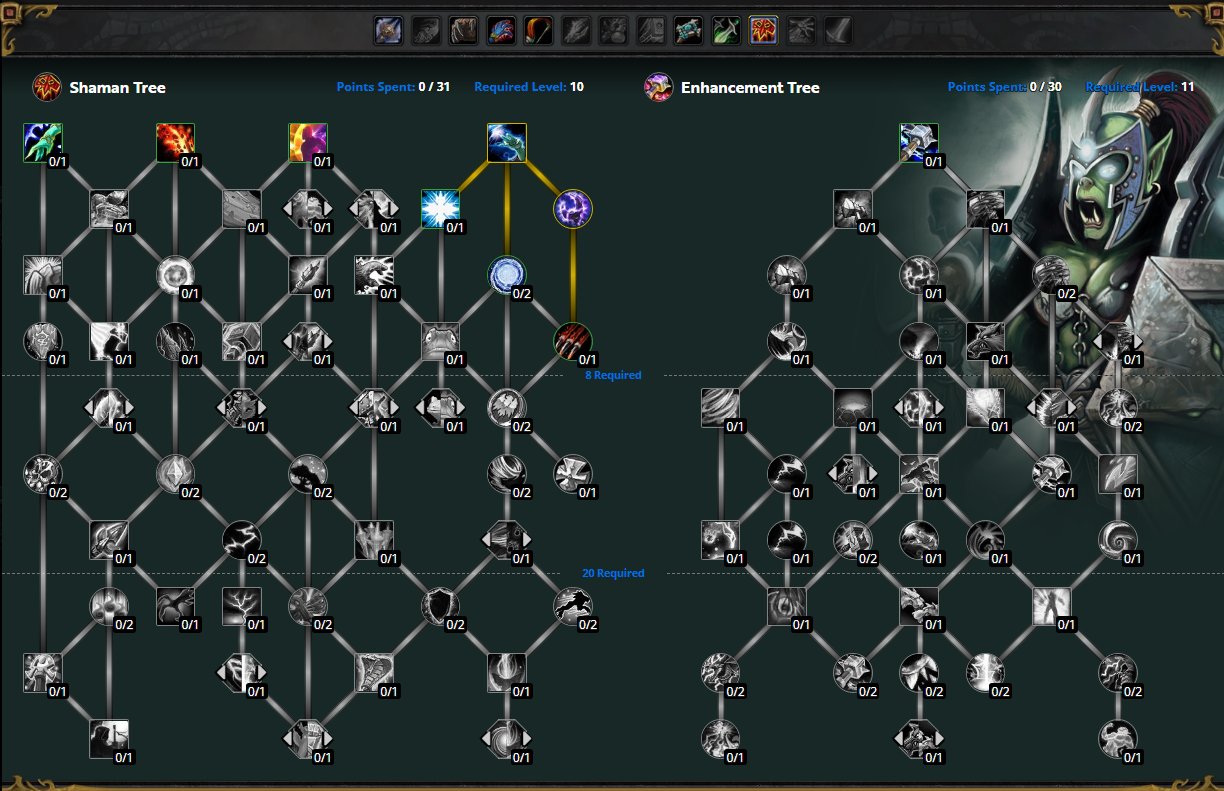The width and height of the screenshot is (1224, 791).
Task: Click the Enhancement Tree heading
Action: pyautogui.click(x=750, y=88)
